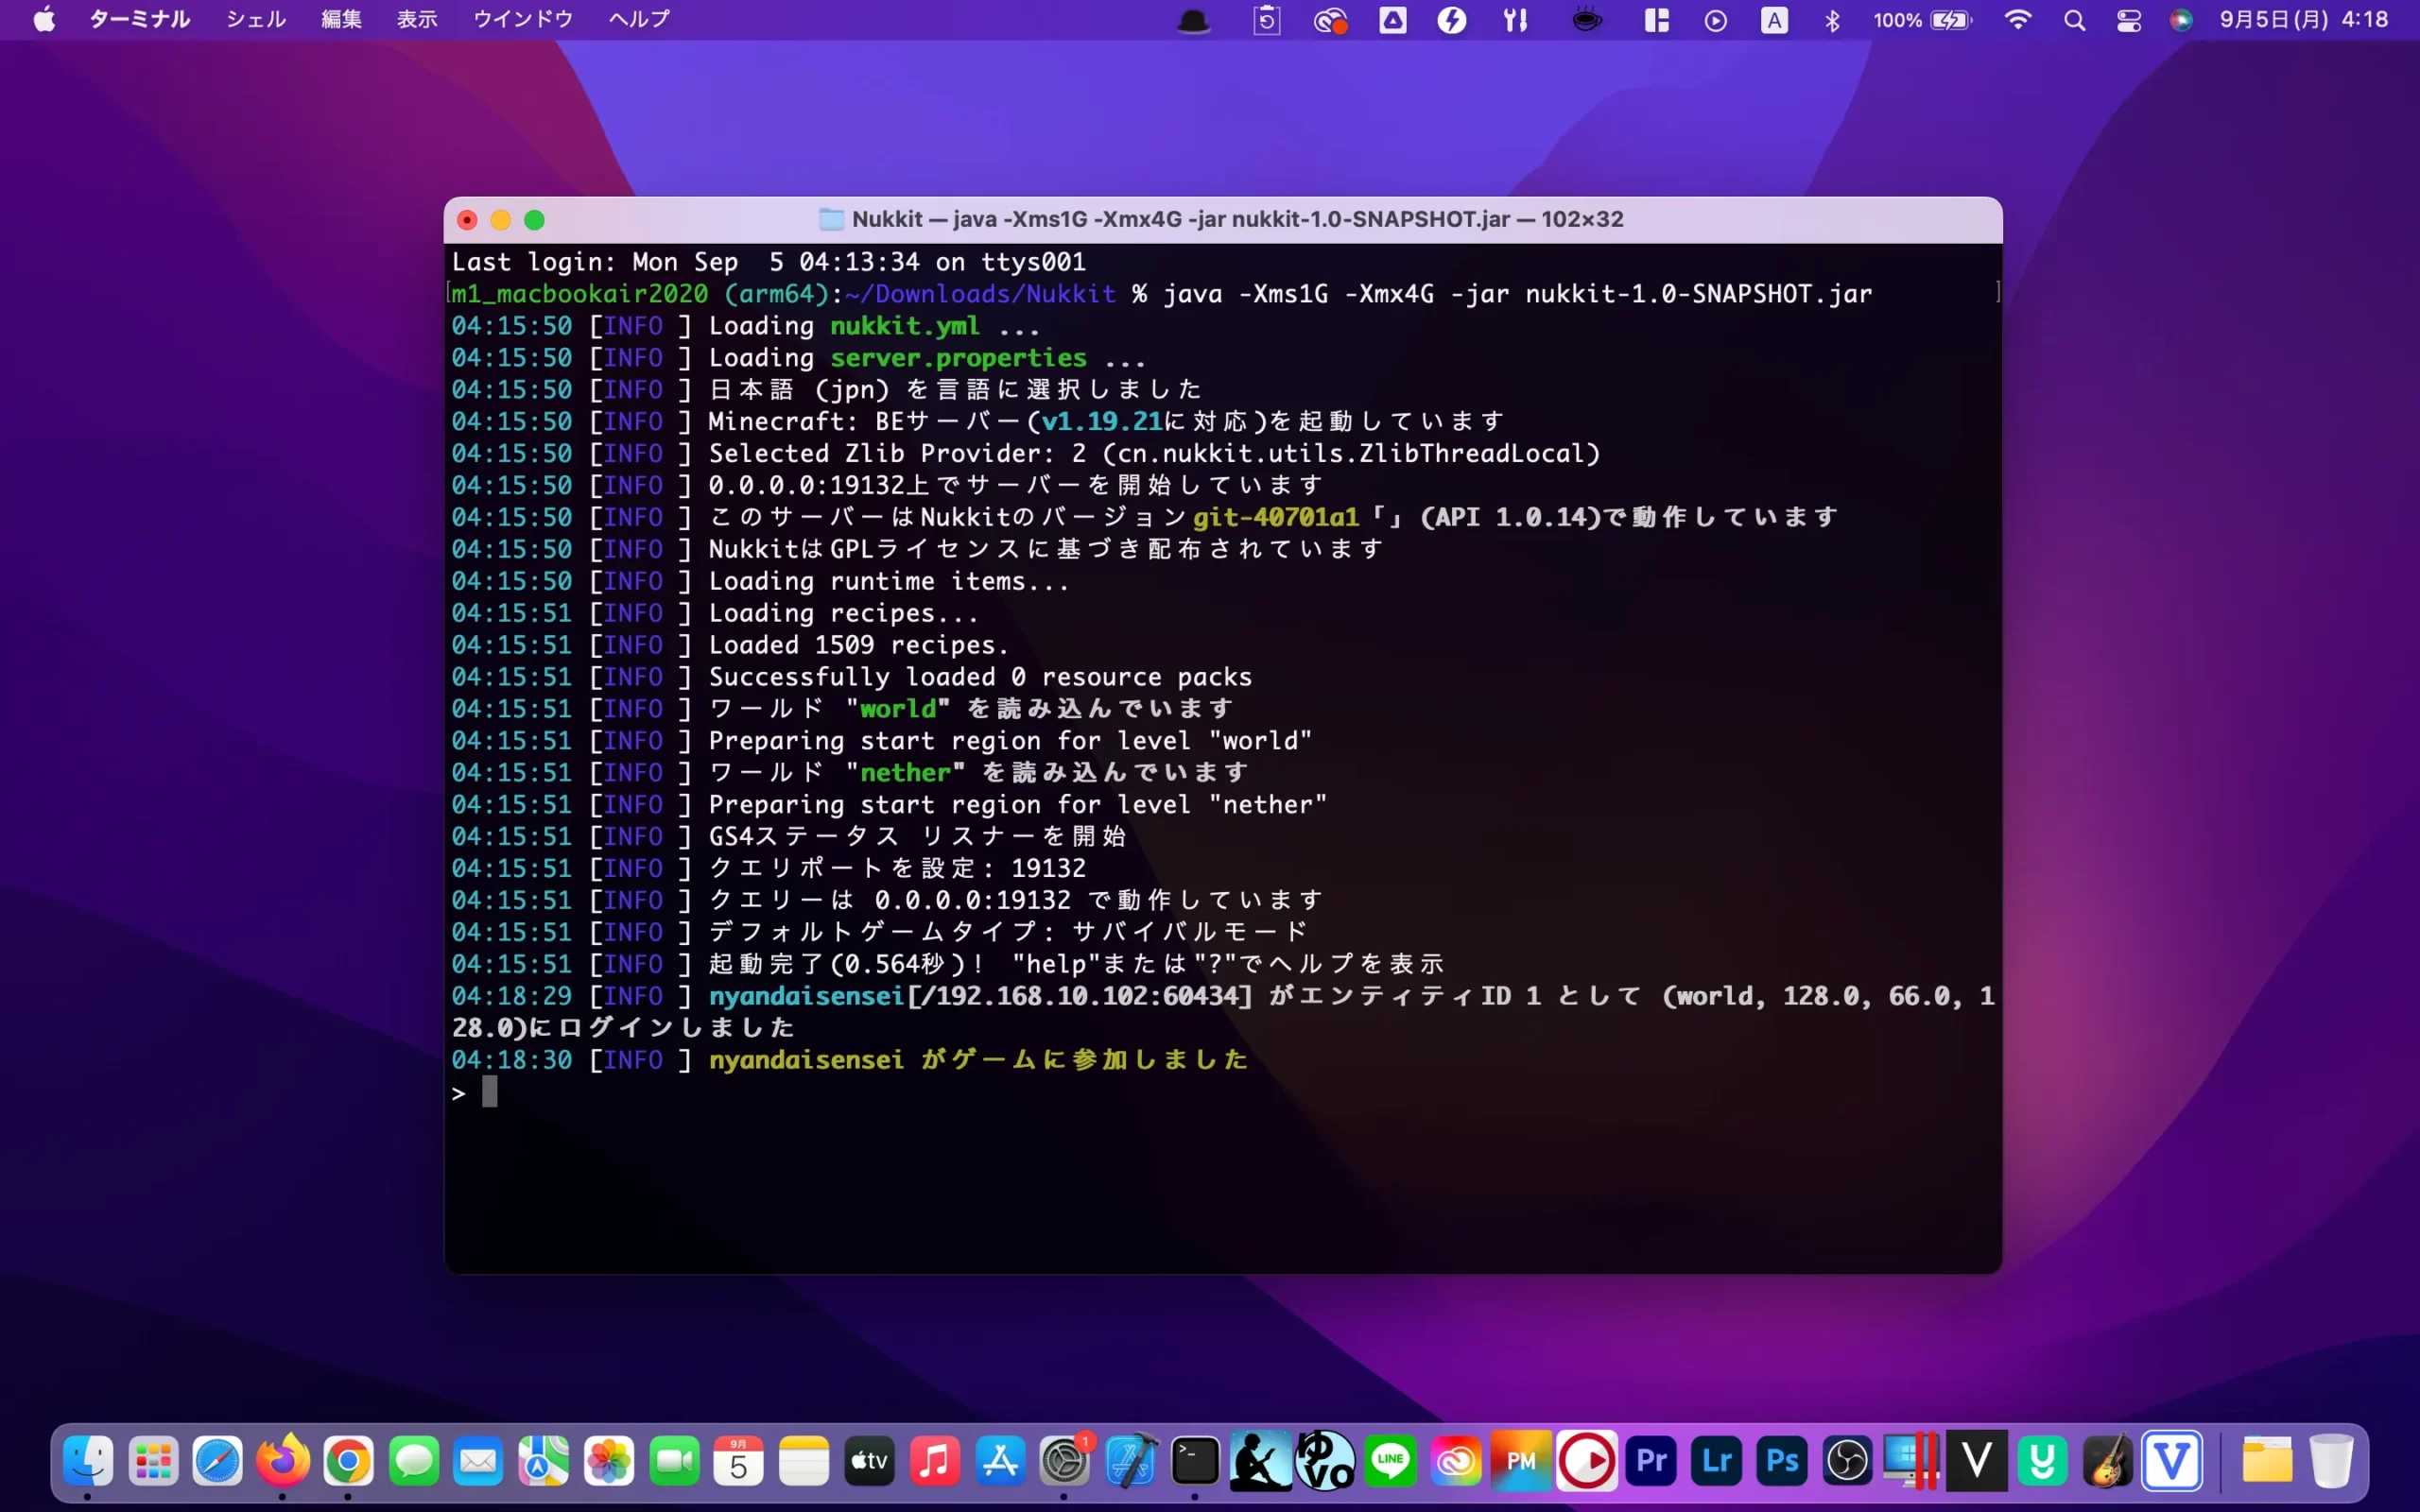Open Mail from the Dock
The height and width of the screenshot is (1512, 2420).
pos(478,1461)
